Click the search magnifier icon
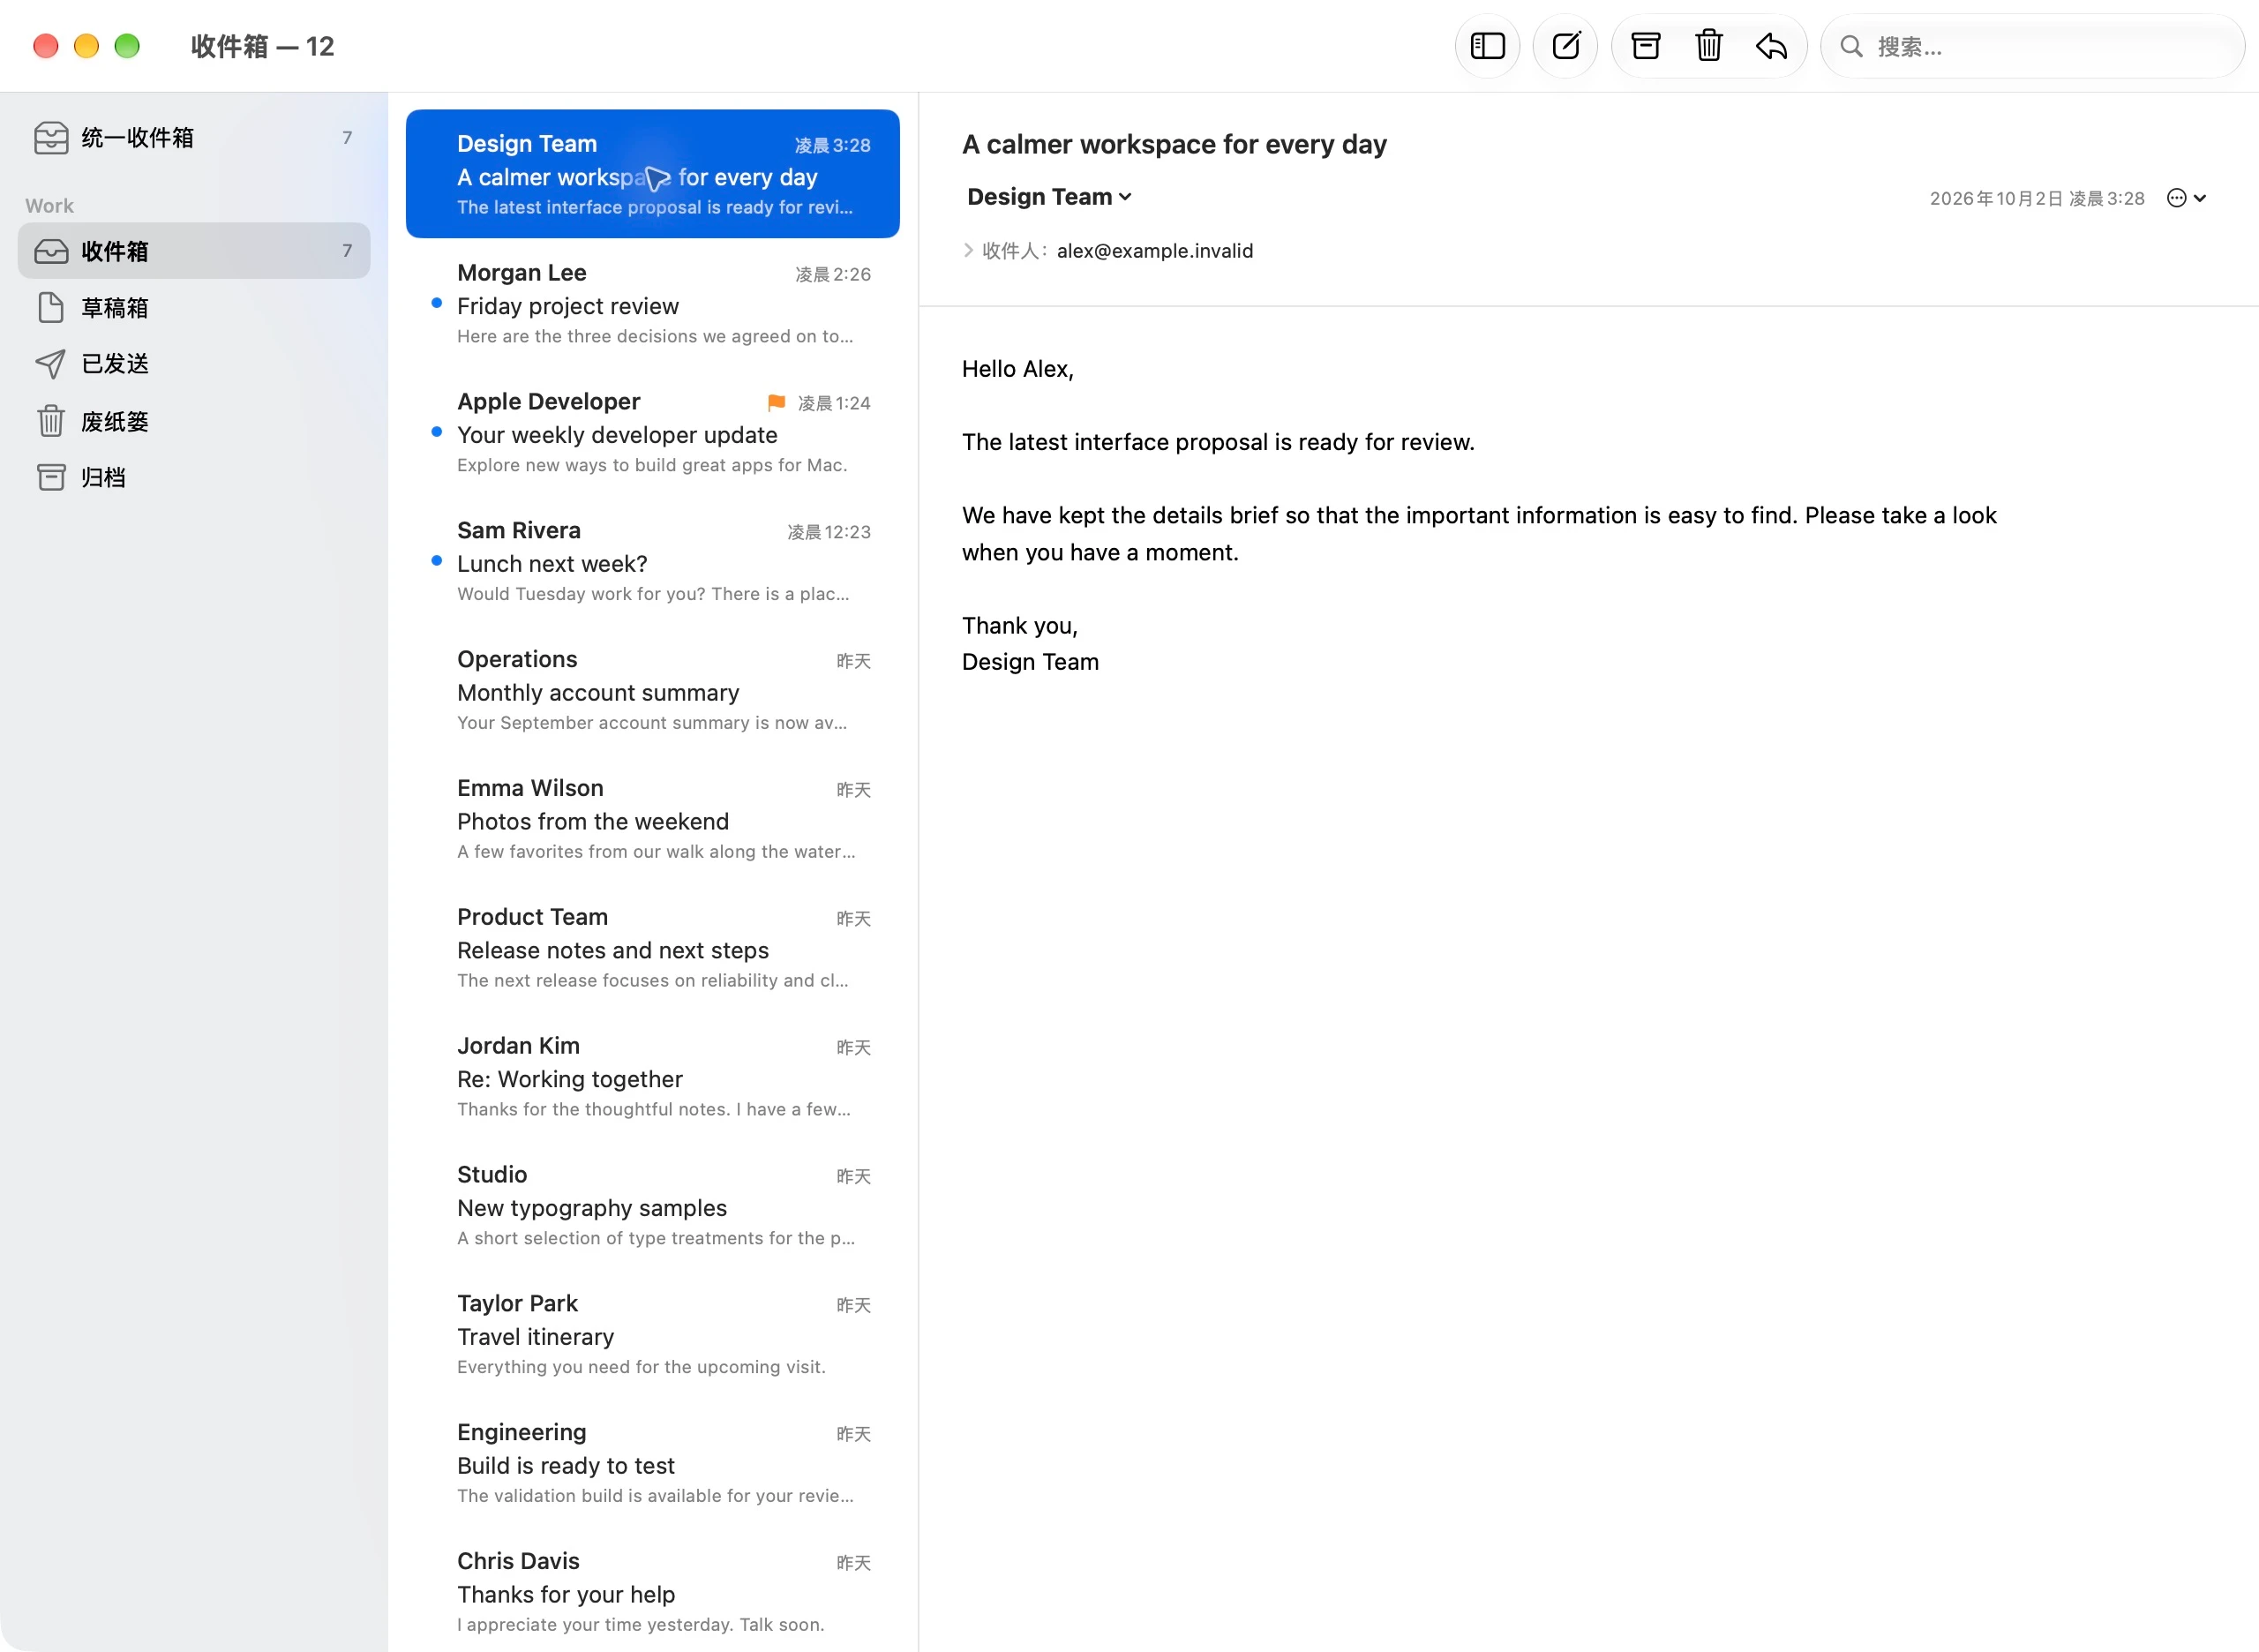Image resolution: width=2259 pixels, height=1652 pixels. (x=1851, y=46)
